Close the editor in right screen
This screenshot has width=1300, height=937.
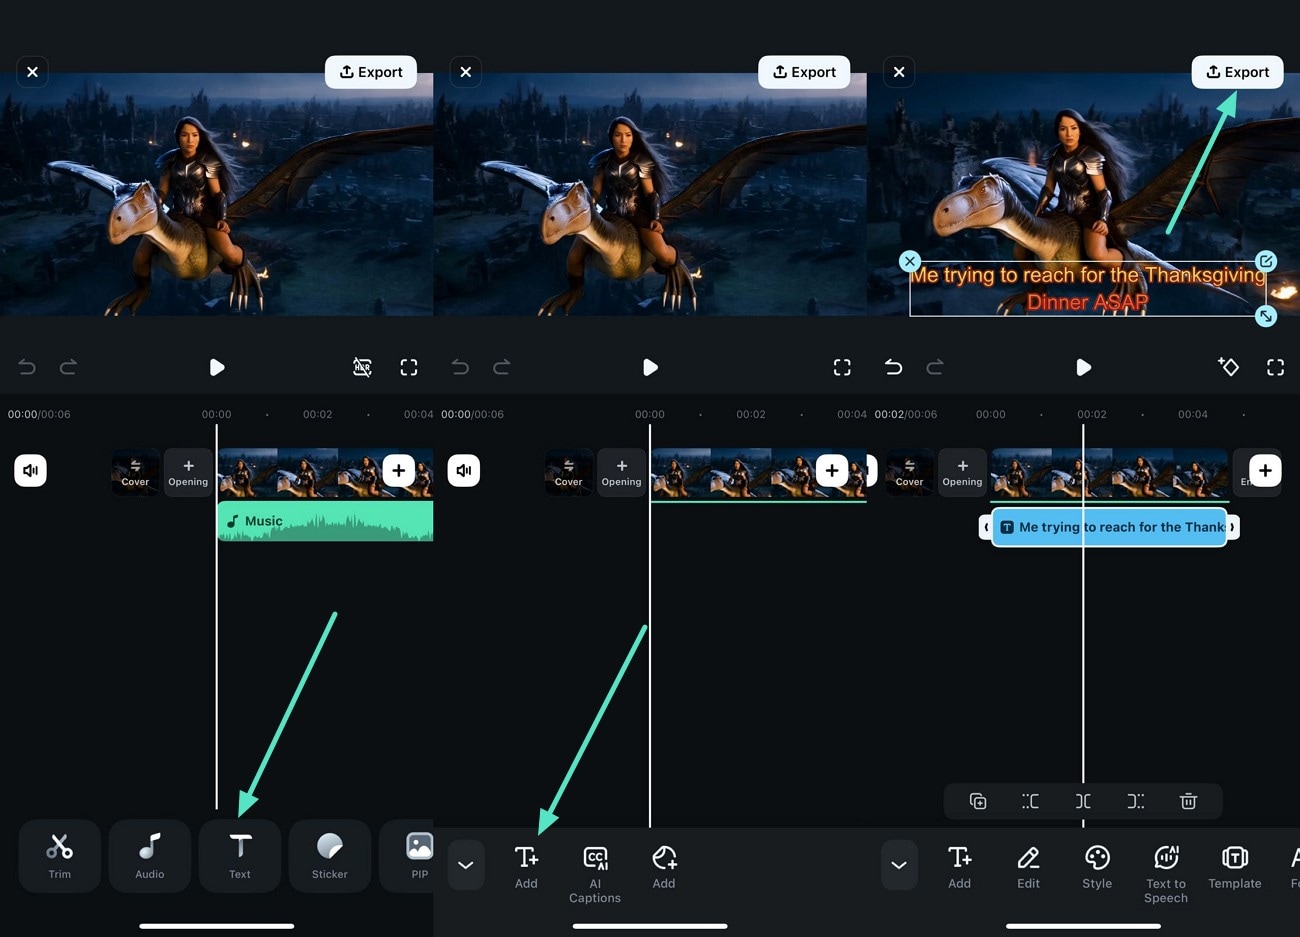click(x=899, y=72)
